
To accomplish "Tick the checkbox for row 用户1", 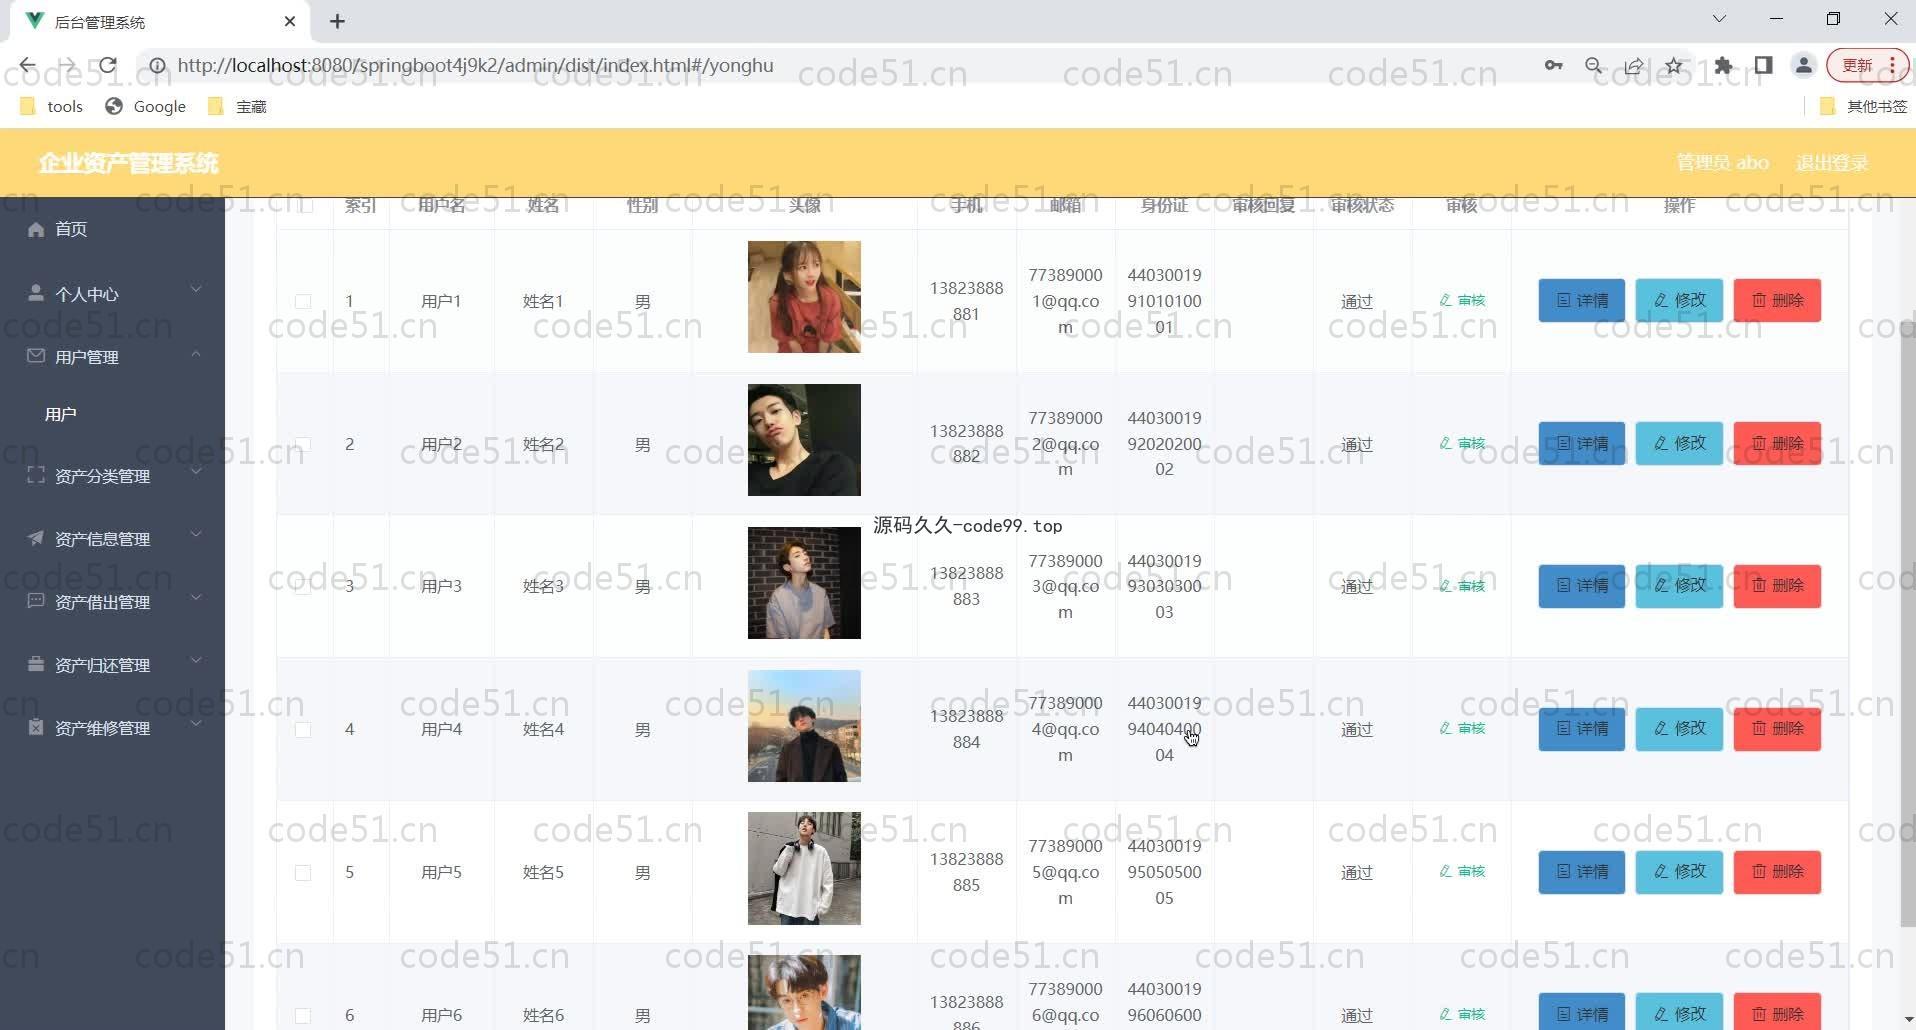I will [303, 301].
